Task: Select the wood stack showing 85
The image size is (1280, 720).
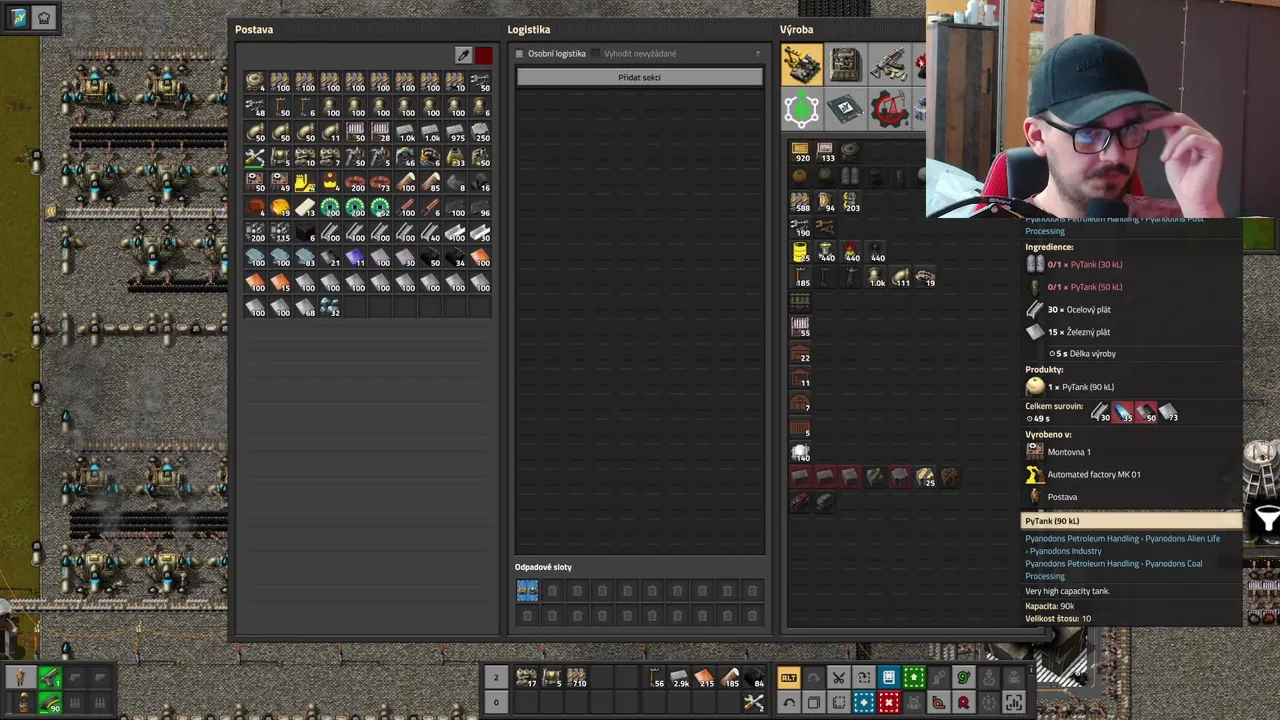Action: [x=430, y=182]
